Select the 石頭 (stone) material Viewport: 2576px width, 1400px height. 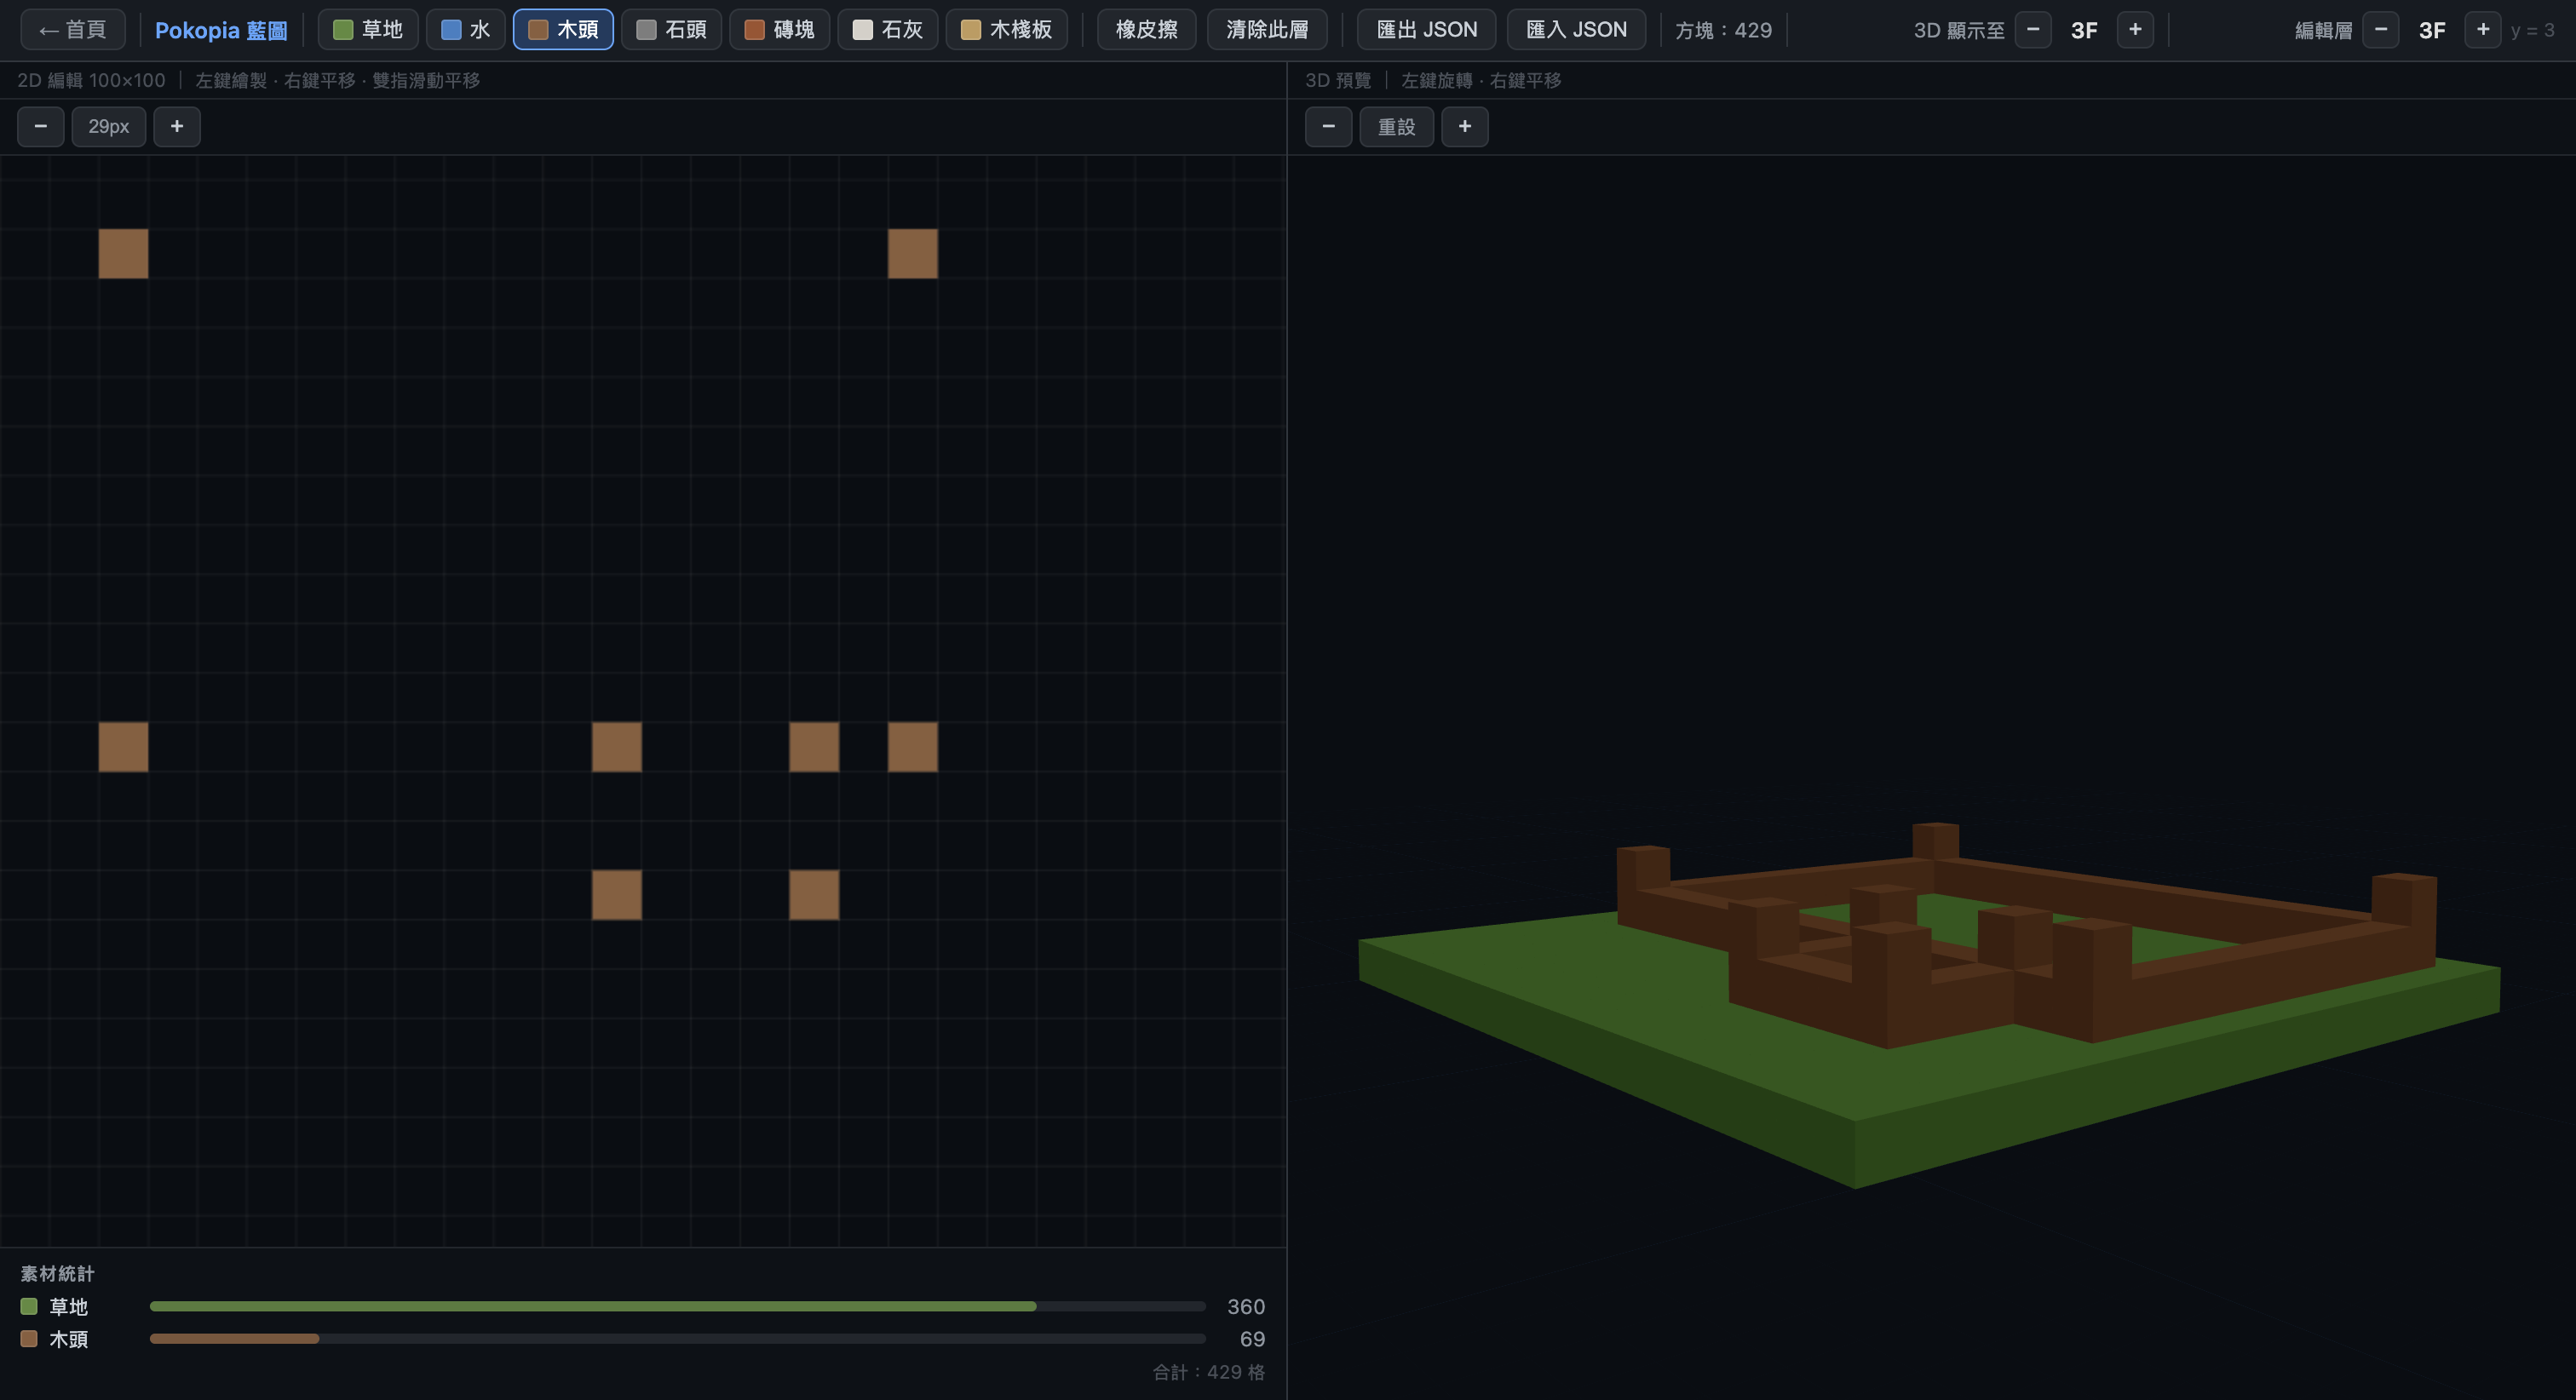(670, 29)
